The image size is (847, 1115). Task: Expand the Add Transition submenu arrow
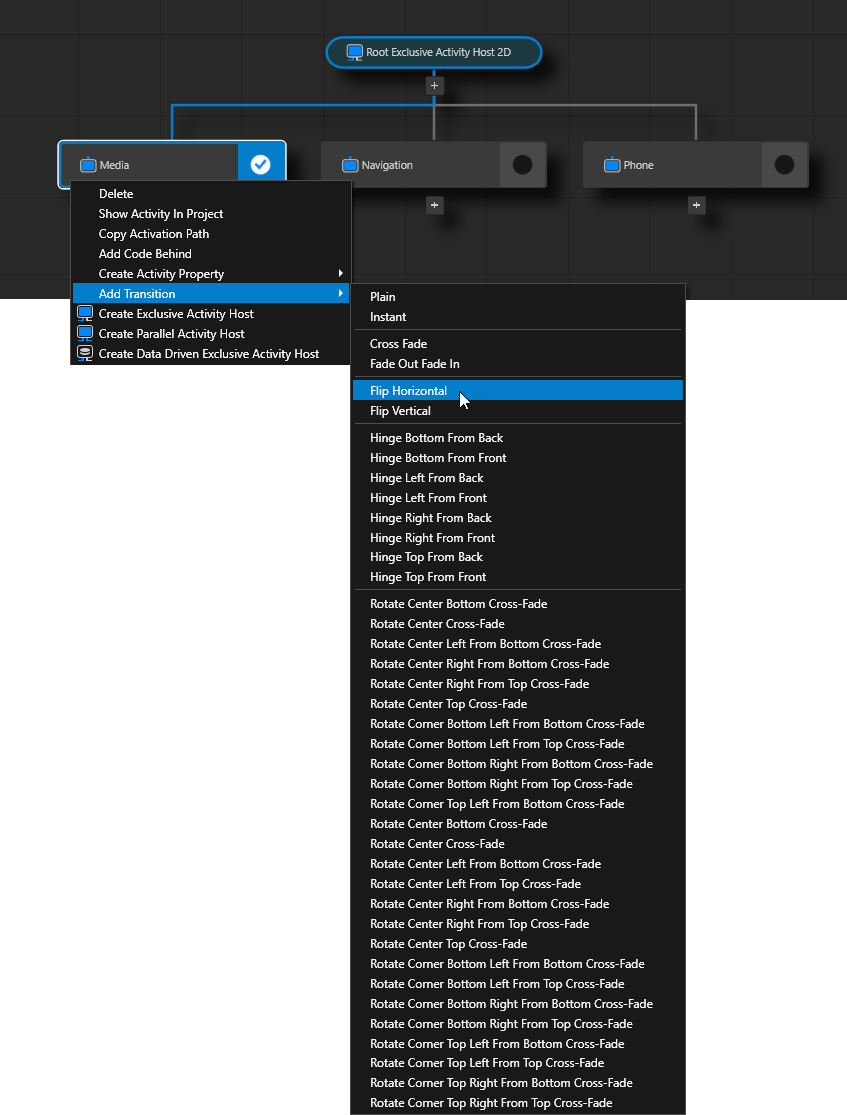coord(341,293)
